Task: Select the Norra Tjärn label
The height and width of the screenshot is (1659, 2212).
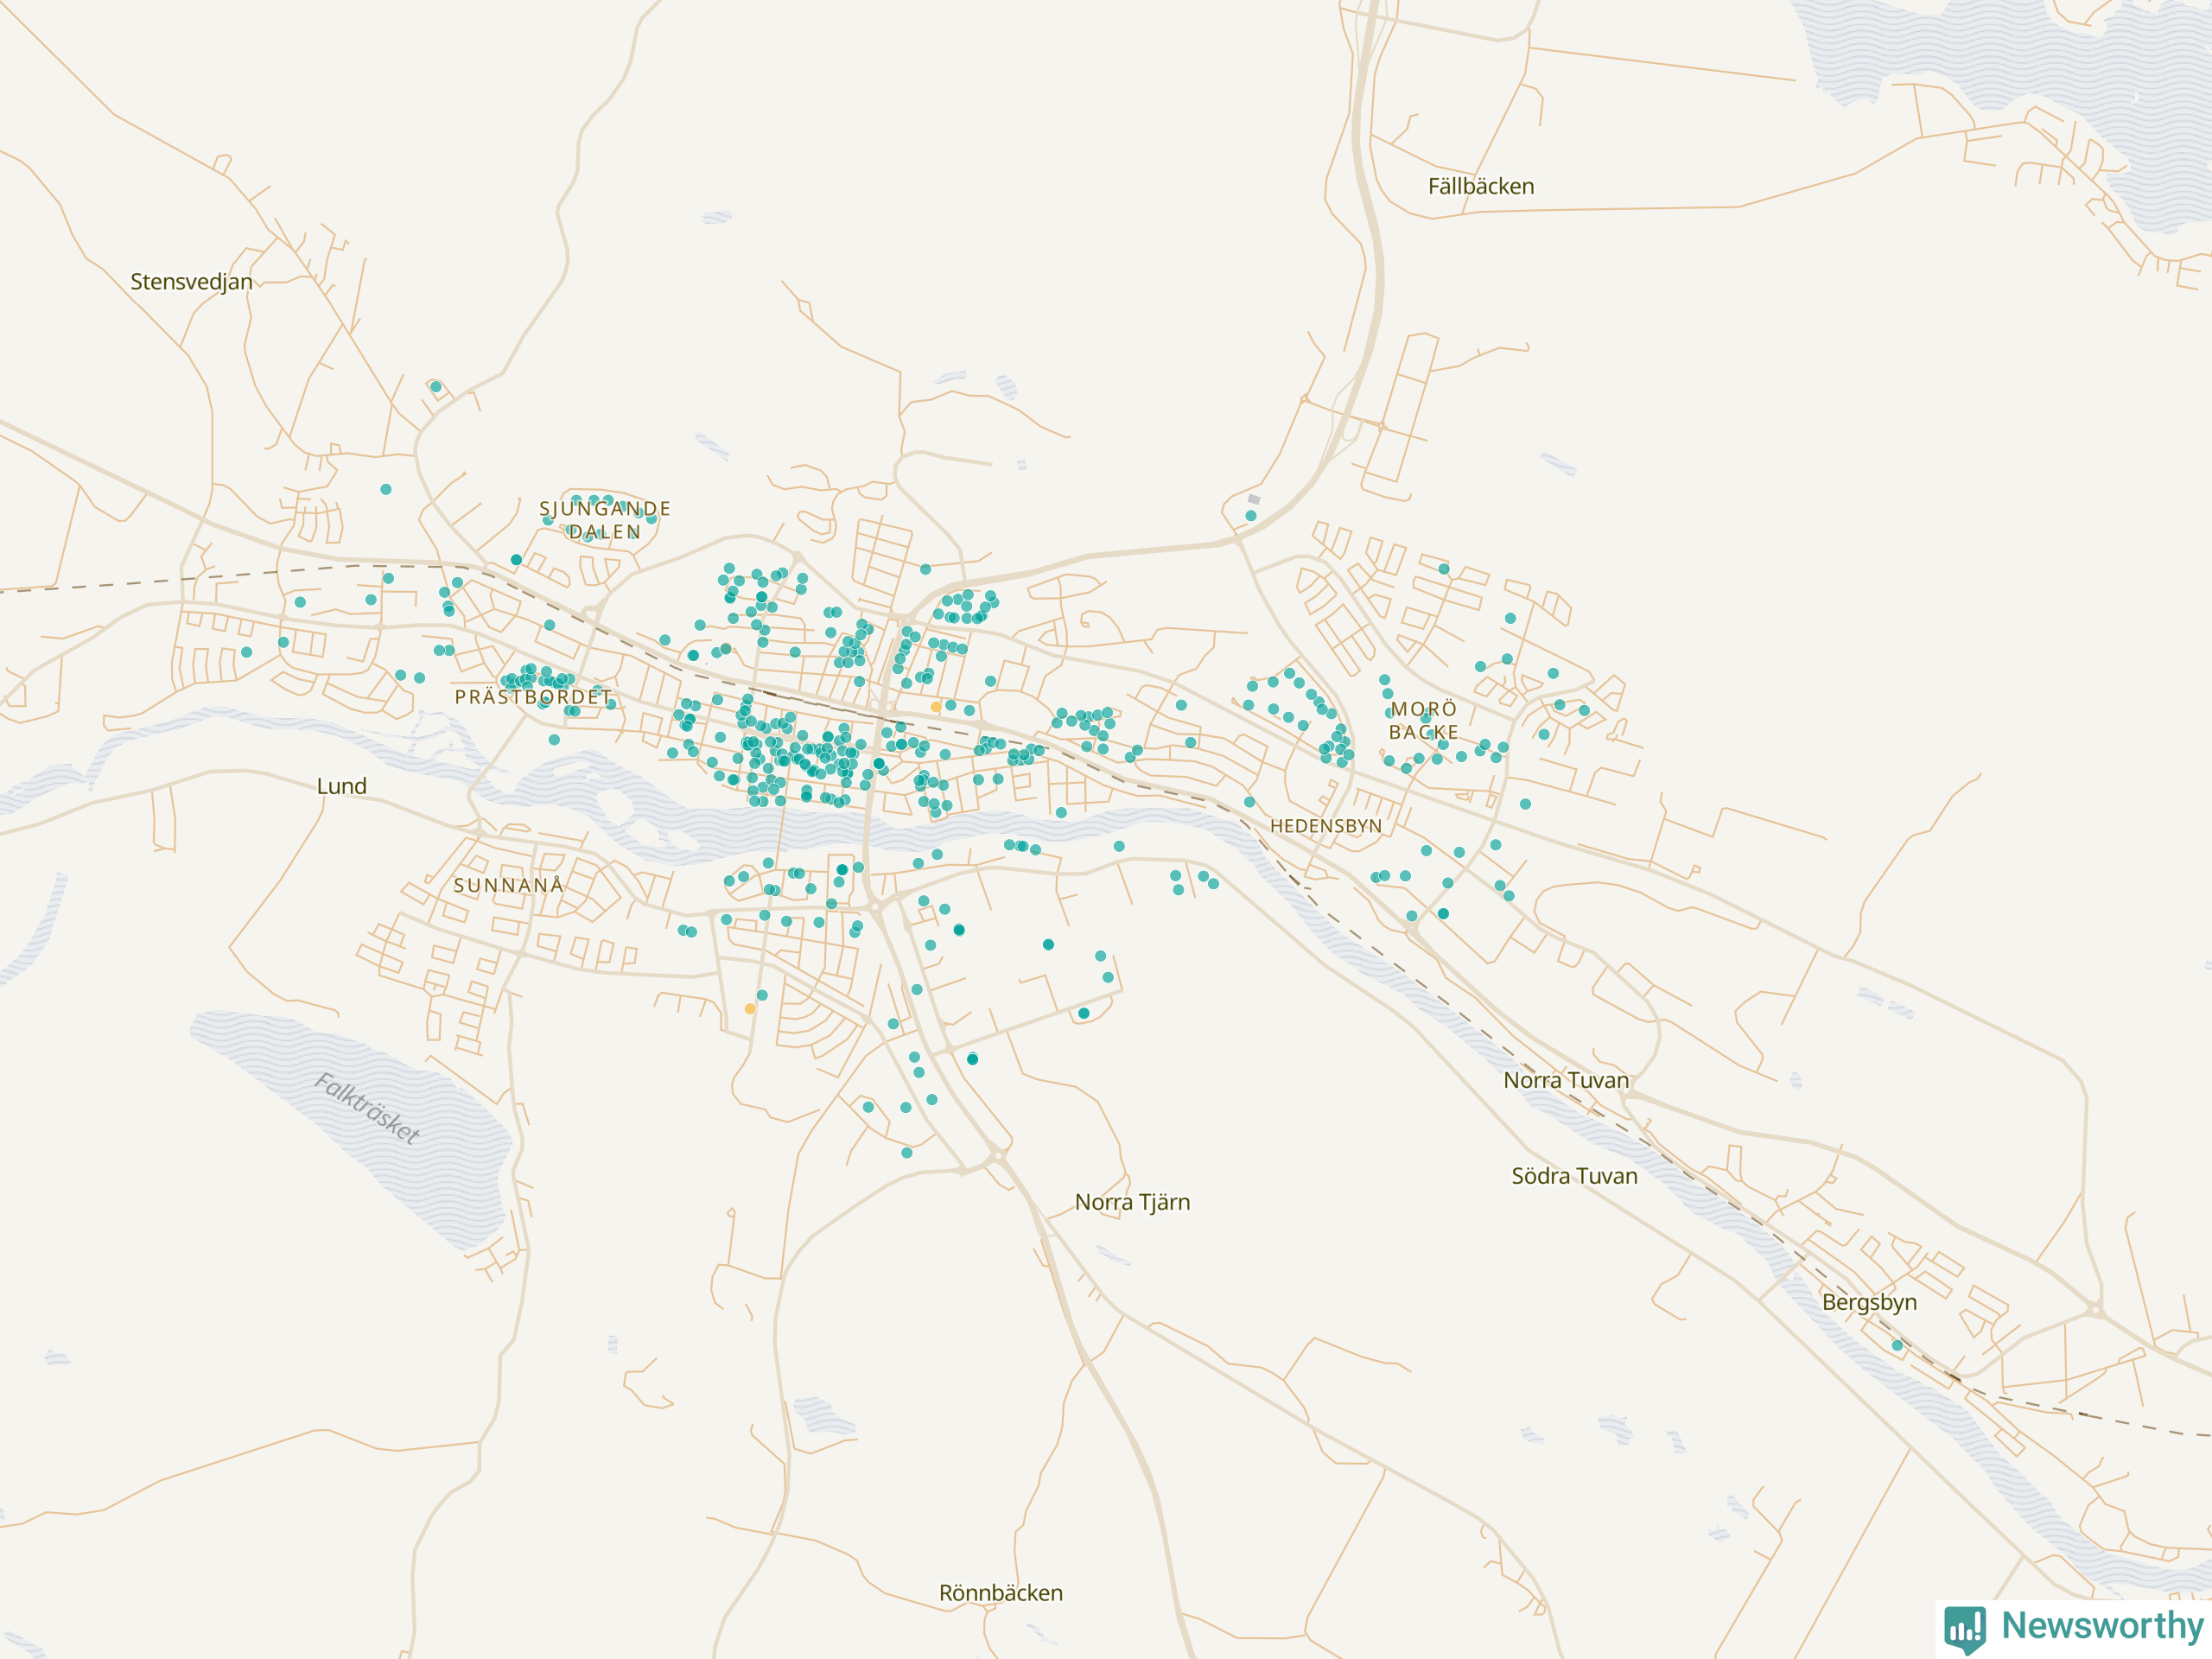Action: tap(1132, 1202)
